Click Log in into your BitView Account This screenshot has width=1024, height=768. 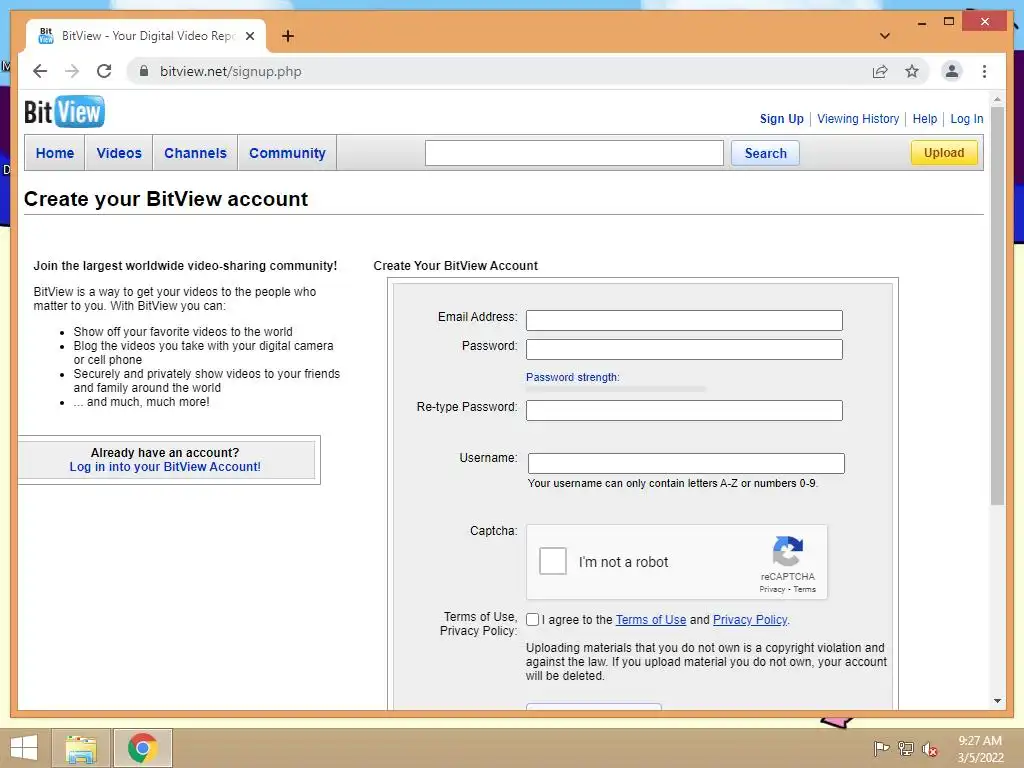pos(165,467)
